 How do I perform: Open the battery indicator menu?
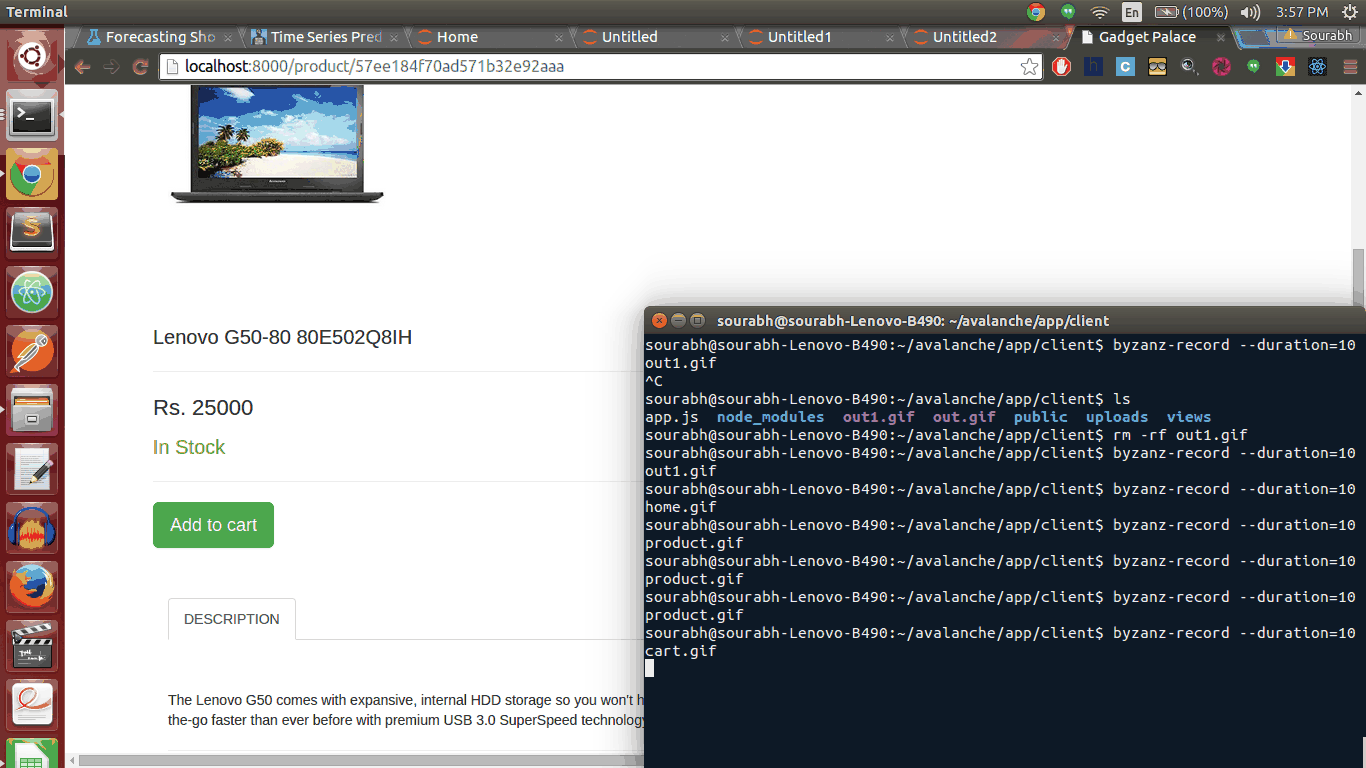[1192, 12]
